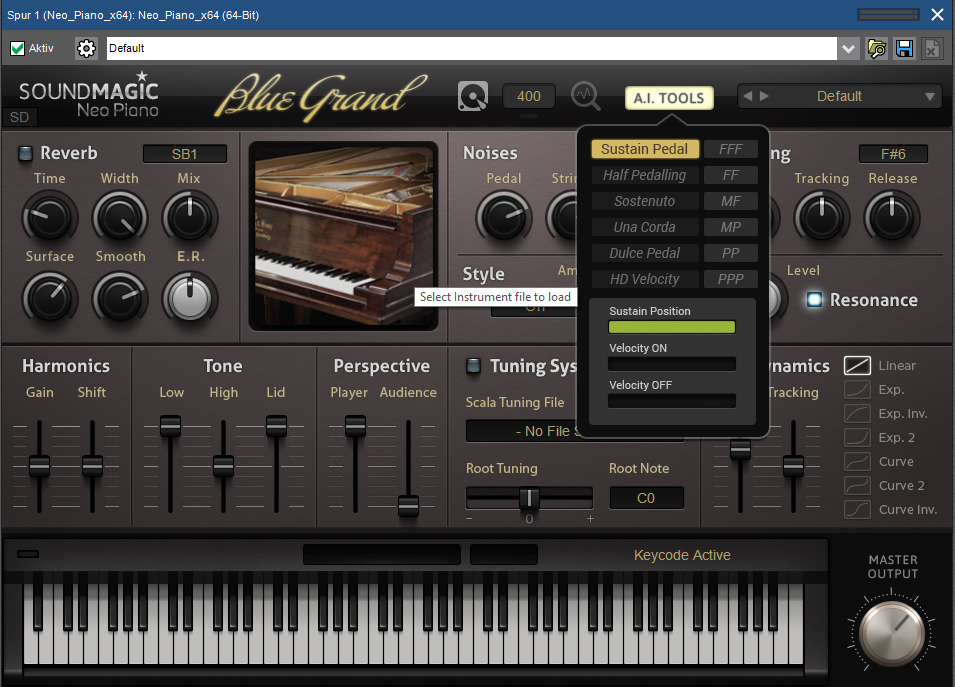The image size is (955, 687).
Task: Click the Default preset name field
Action: [x=472, y=48]
